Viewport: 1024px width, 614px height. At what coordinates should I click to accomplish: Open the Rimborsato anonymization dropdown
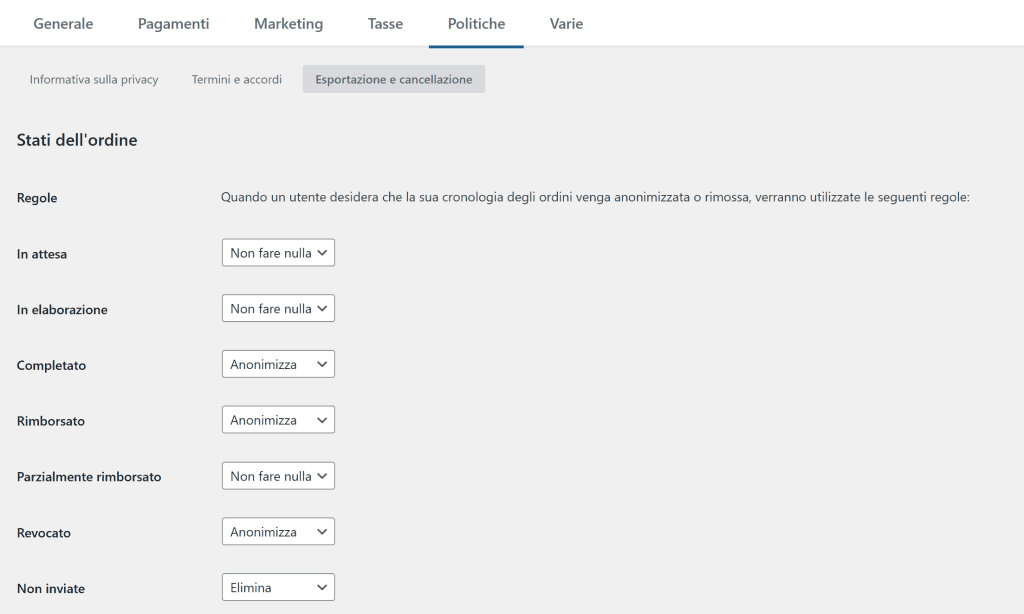[277, 419]
